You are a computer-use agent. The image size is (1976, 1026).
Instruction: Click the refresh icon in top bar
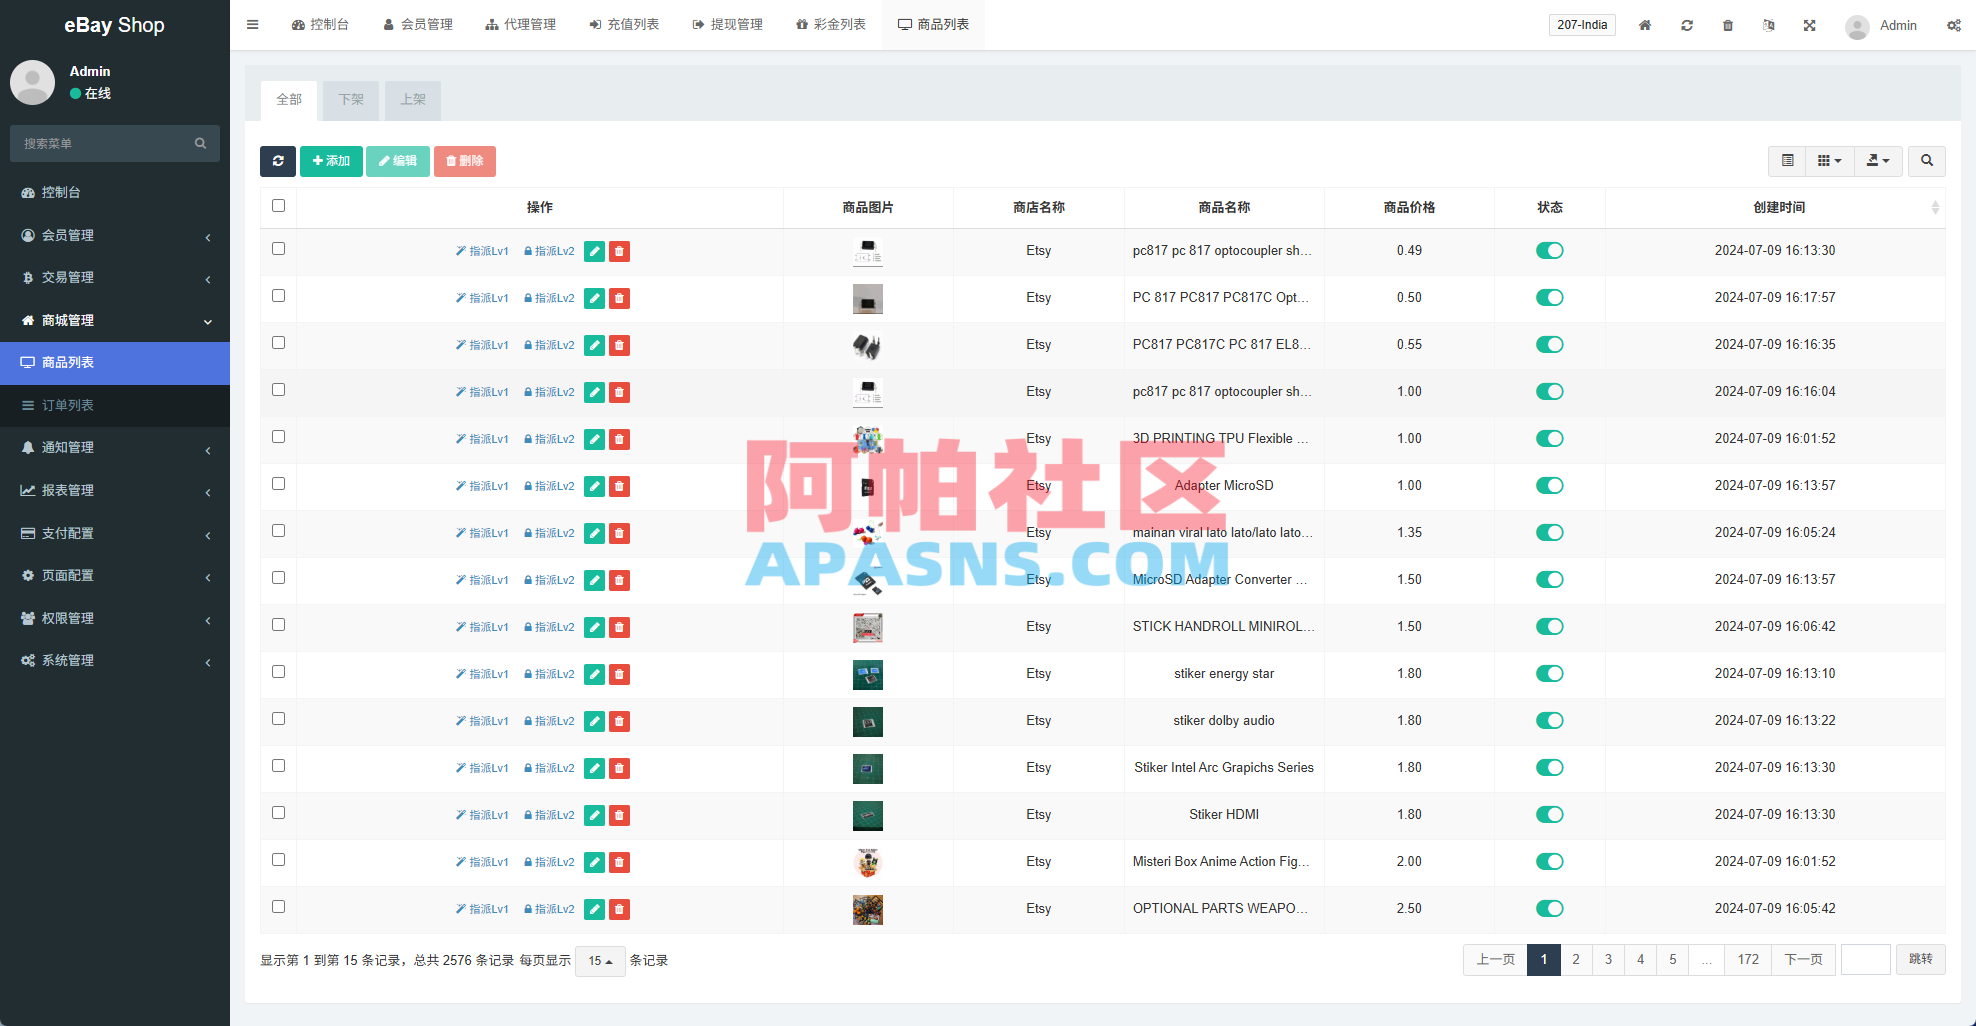click(1687, 25)
